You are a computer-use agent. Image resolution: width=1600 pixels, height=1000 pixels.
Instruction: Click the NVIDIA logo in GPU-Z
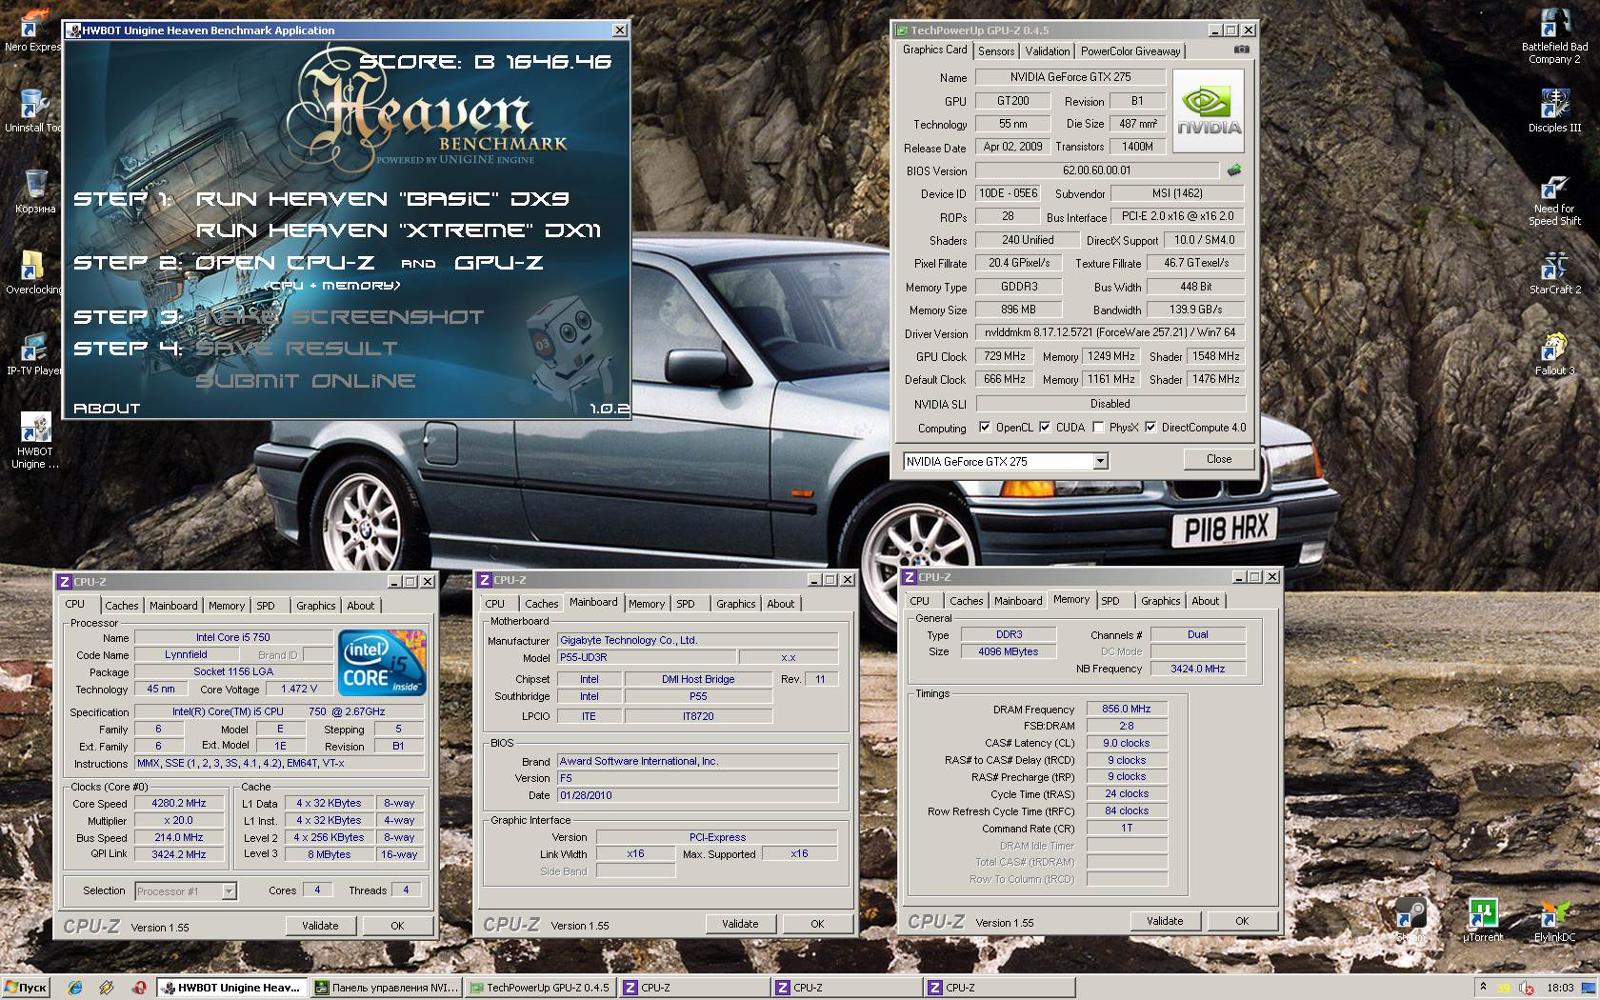point(1208,110)
